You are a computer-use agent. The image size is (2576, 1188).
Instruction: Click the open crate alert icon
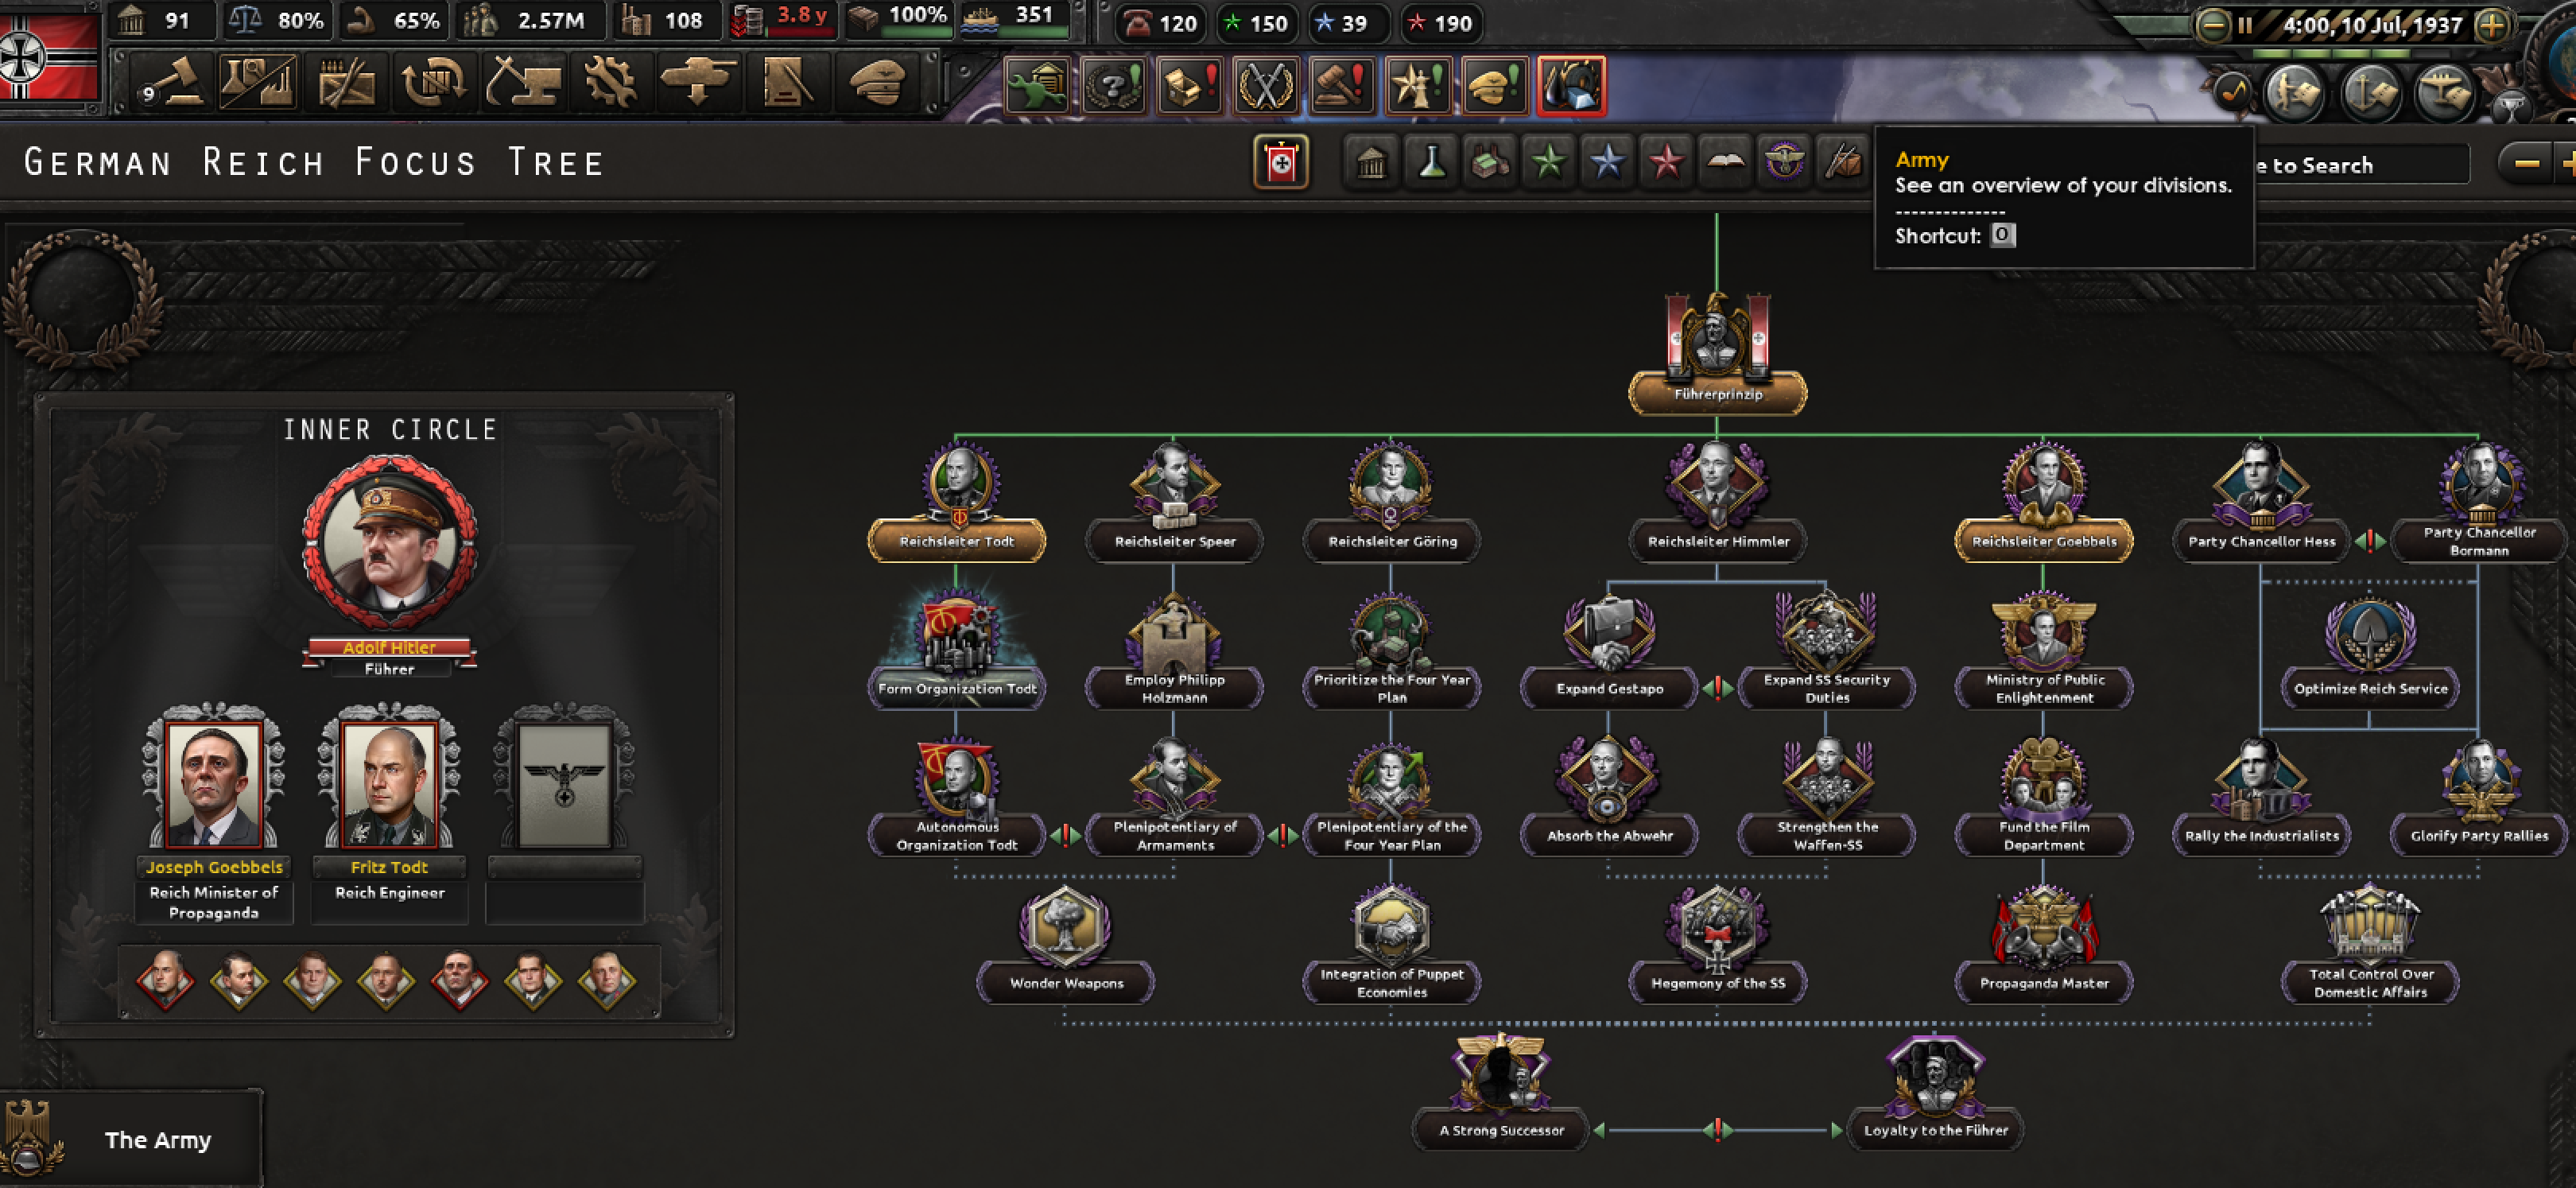[1189, 85]
